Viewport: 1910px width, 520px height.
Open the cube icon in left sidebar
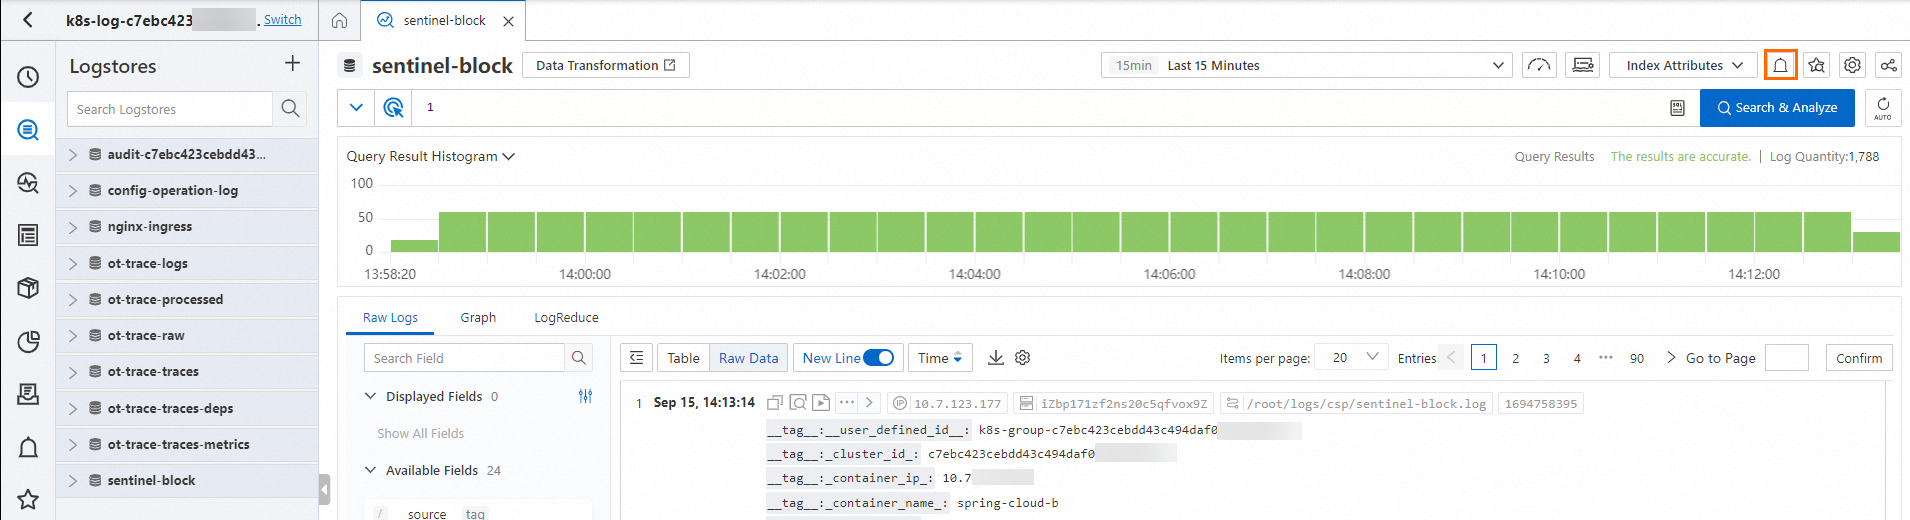28,288
